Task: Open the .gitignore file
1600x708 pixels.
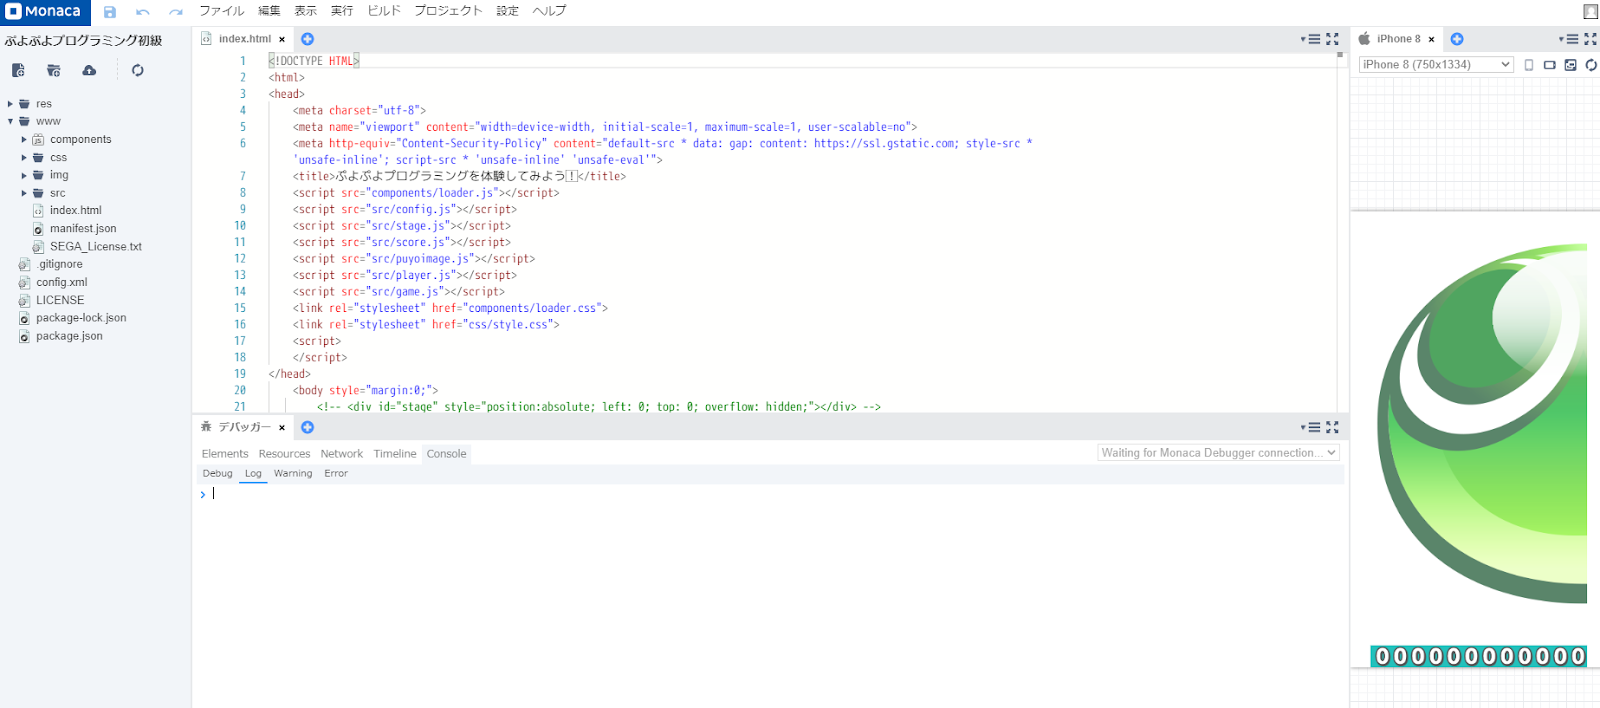Action: [x=60, y=265]
